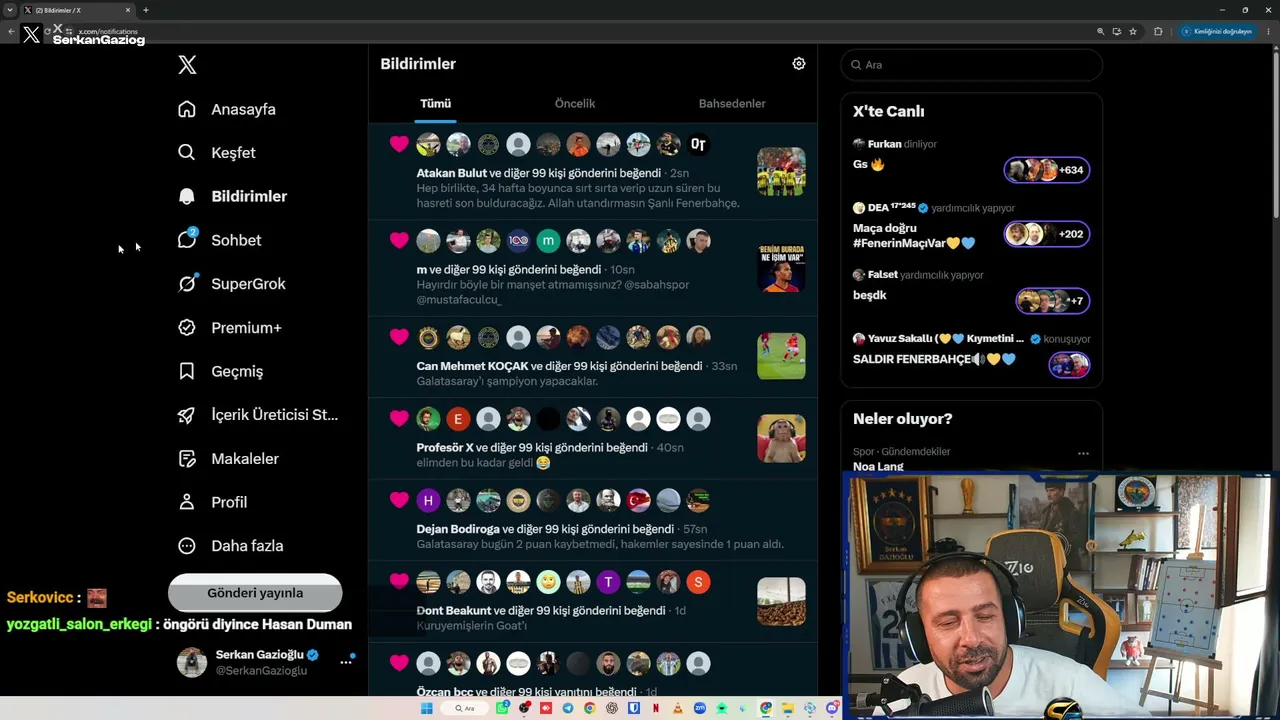Open Sohbet messages in the sidebar
The image size is (1280, 720).
(219, 240)
